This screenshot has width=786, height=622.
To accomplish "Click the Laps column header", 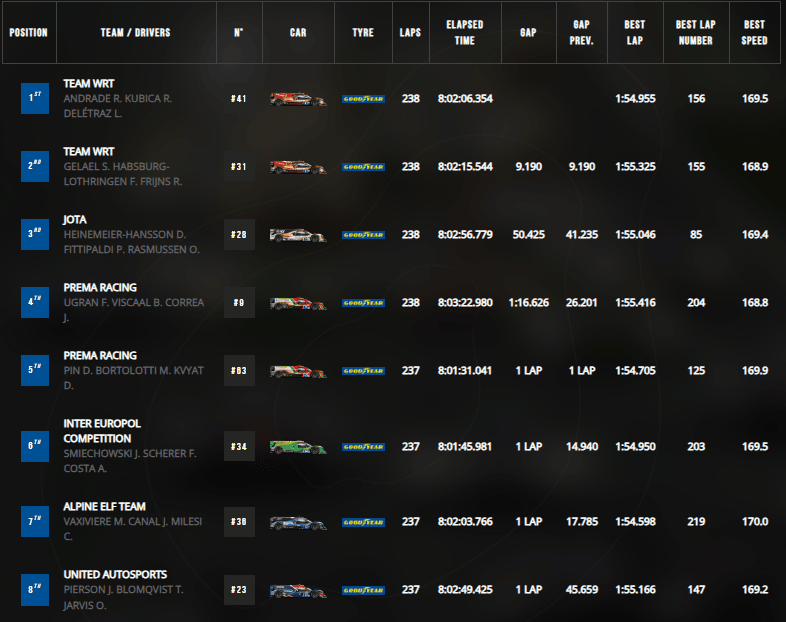I will [411, 33].
